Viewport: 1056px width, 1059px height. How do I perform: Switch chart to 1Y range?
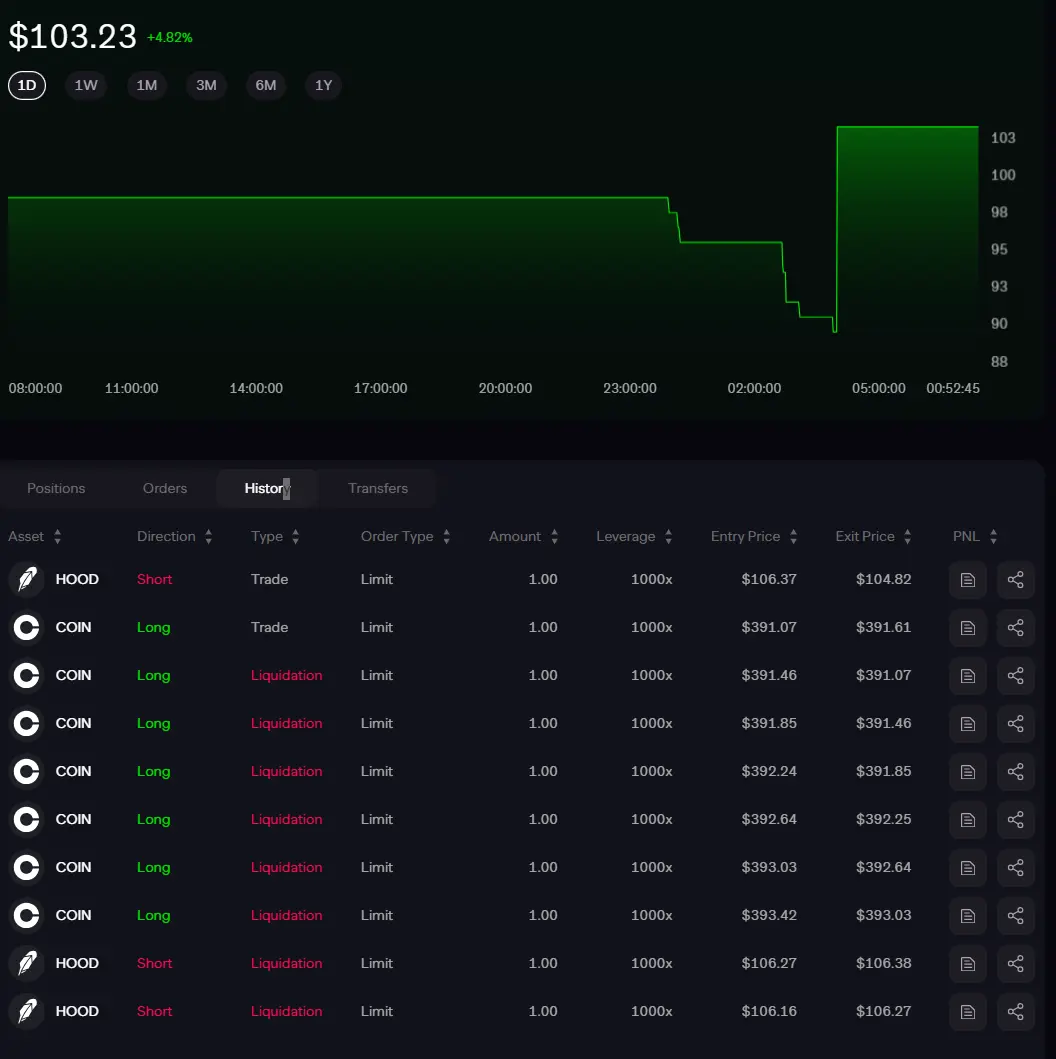click(323, 85)
